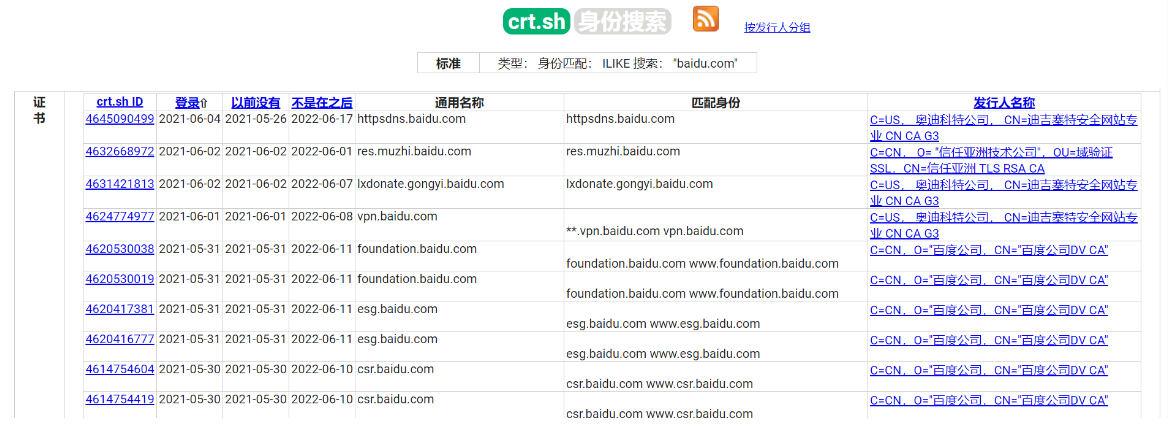Open the 百度公司DV CA issuer for row 4620417381
Viewport: 1168px width, 431px height.
pyautogui.click(x=988, y=310)
